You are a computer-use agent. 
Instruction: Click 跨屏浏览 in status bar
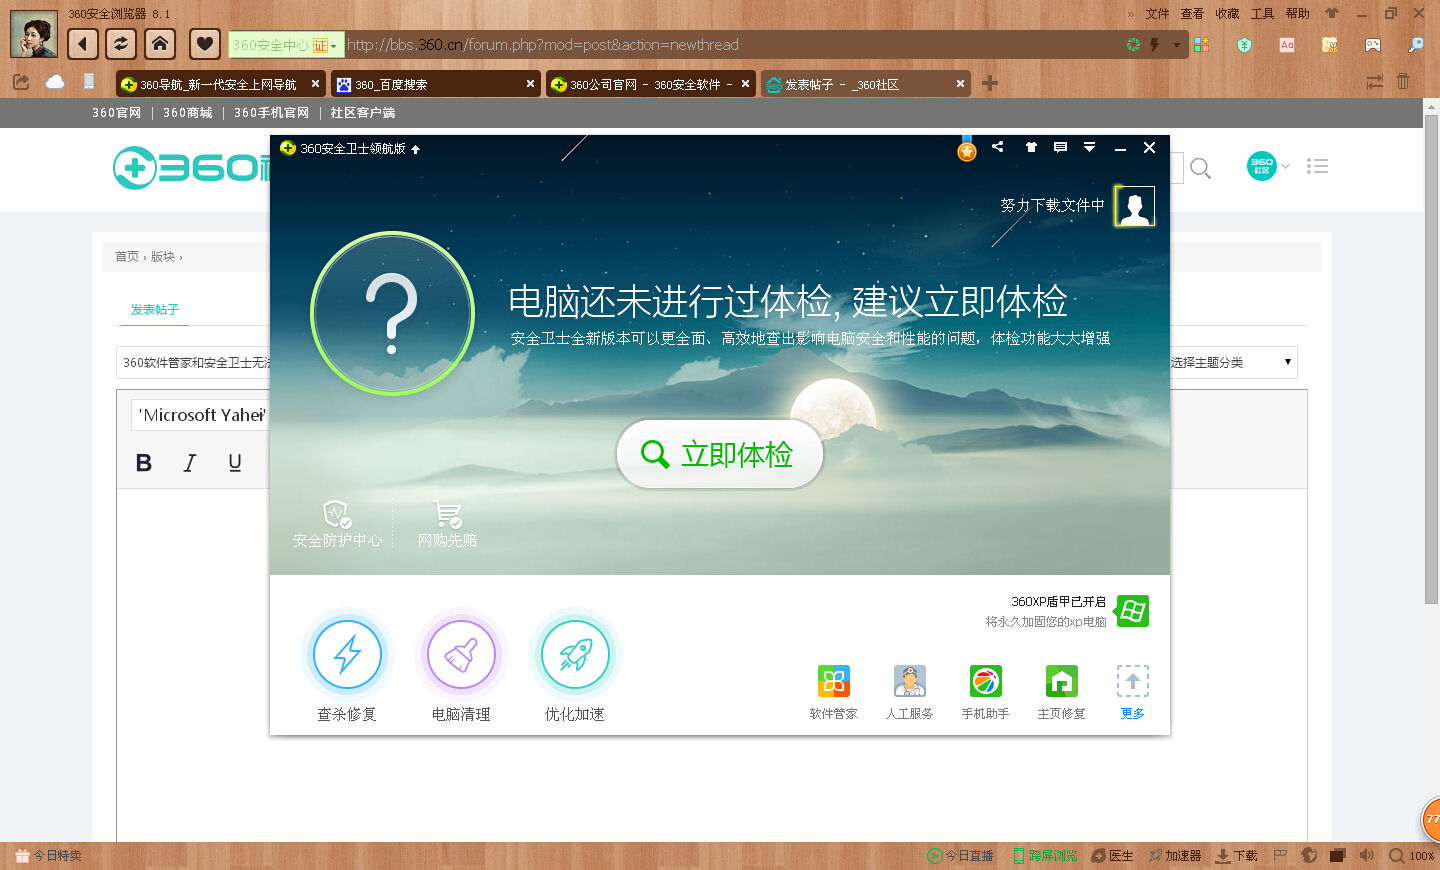[1045, 856]
